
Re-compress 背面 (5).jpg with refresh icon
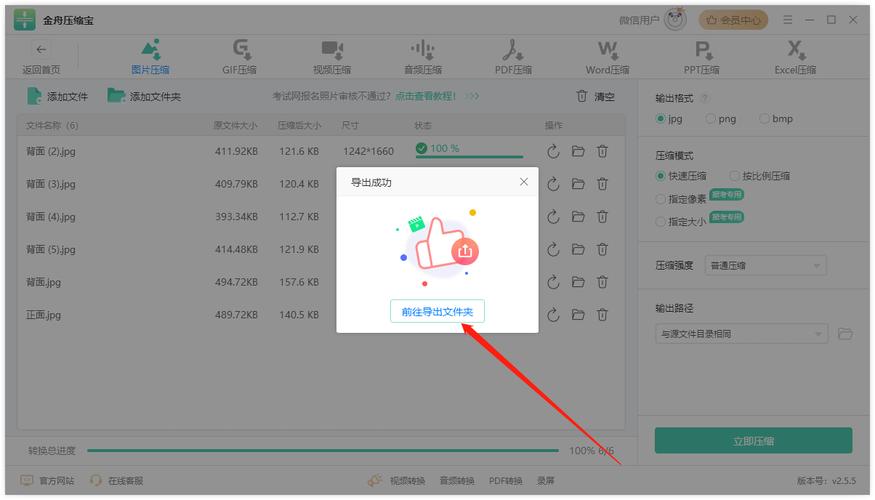pyautogui.click(x=553, y=249)
